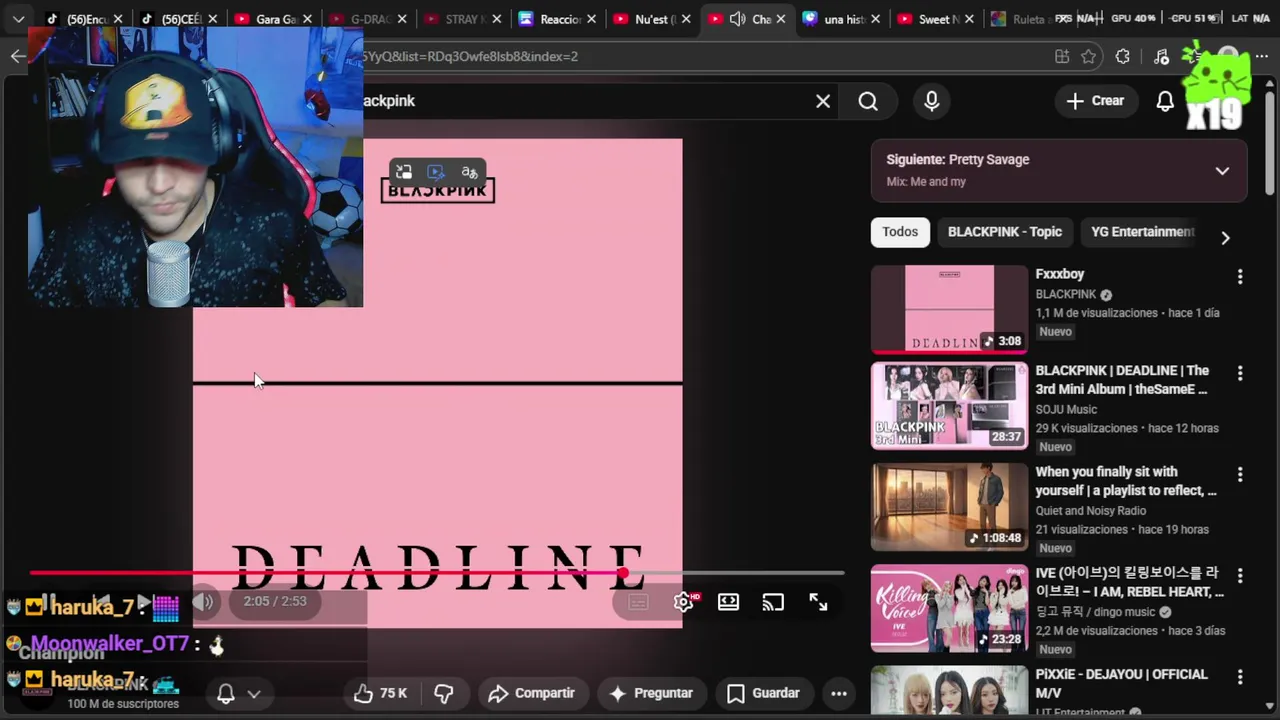Click the split screen icon in address bar
Viewport: 1280px width, 720px height.
pyautogui.click(x=1061, y=56)
